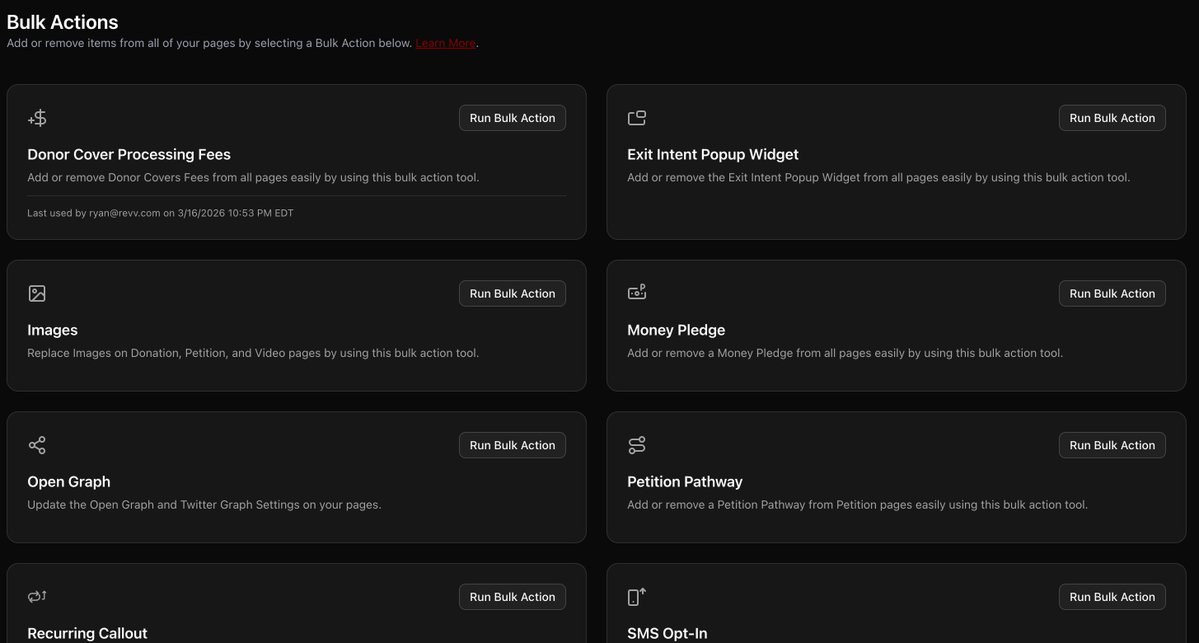Run Bulk Action for Images
Viewport: 1199px width, 643px height.
click(x=512, y=294)
